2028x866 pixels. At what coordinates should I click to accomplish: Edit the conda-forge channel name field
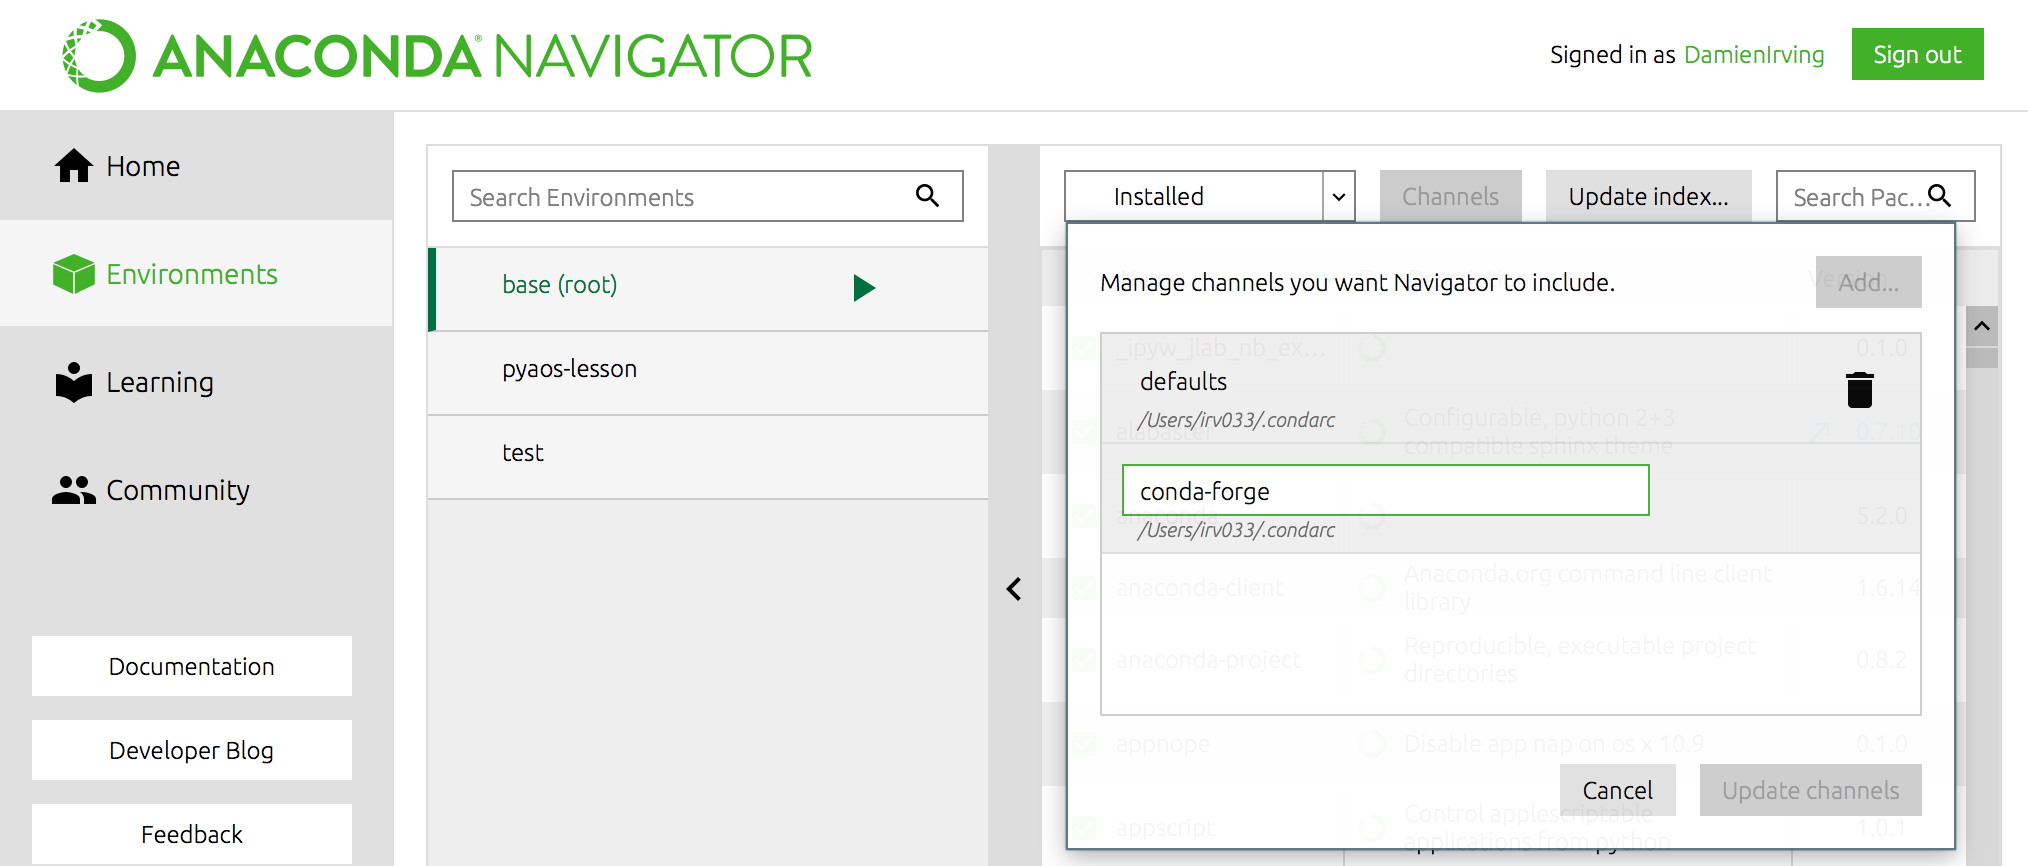[1384, 491]
